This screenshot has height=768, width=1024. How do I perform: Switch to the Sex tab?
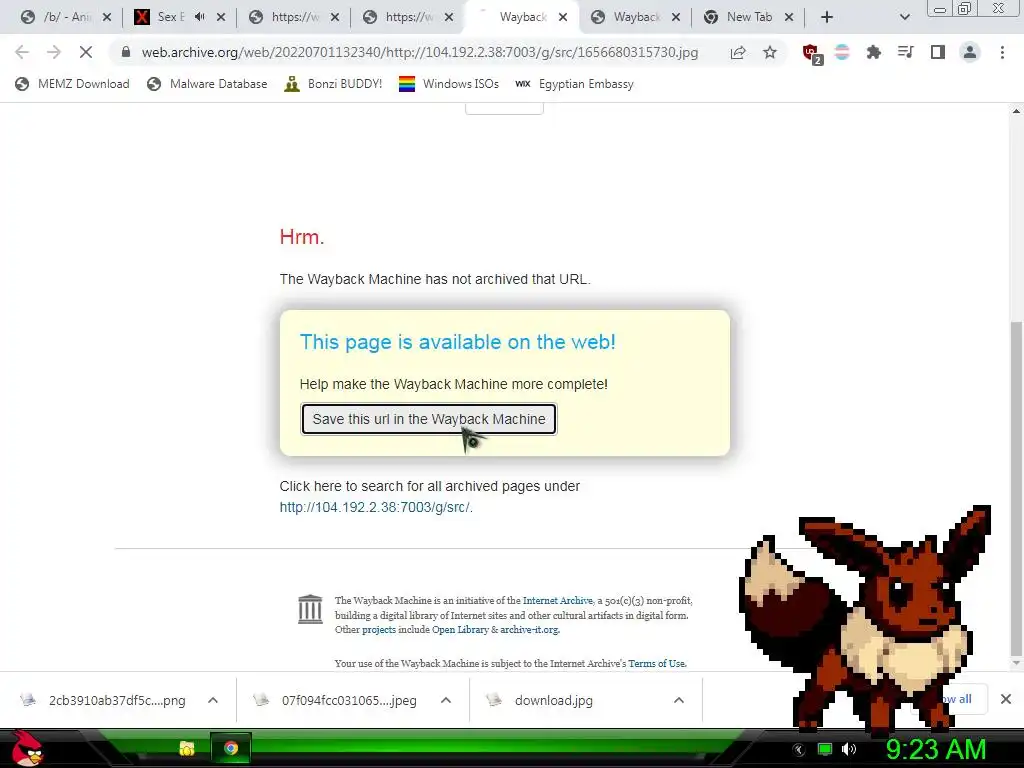170,17
